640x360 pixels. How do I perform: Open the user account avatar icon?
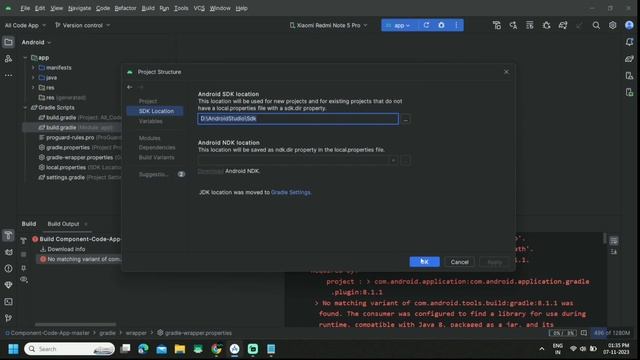629,25
